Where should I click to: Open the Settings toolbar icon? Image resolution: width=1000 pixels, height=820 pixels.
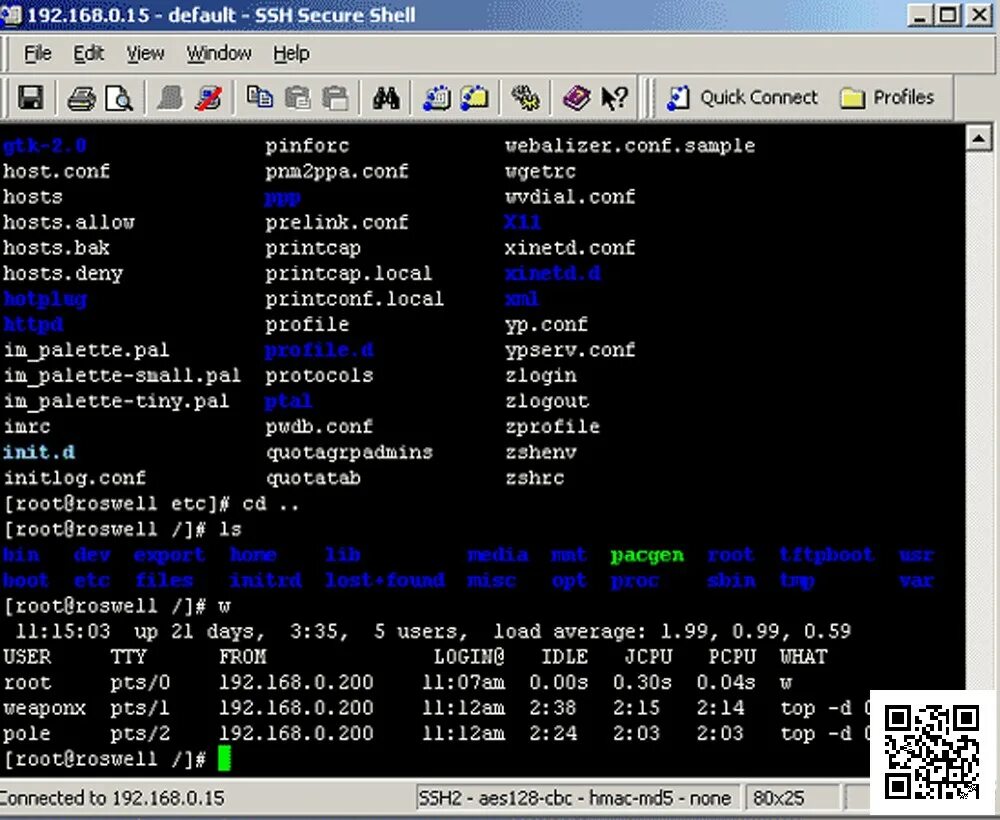tap(526, 98)
